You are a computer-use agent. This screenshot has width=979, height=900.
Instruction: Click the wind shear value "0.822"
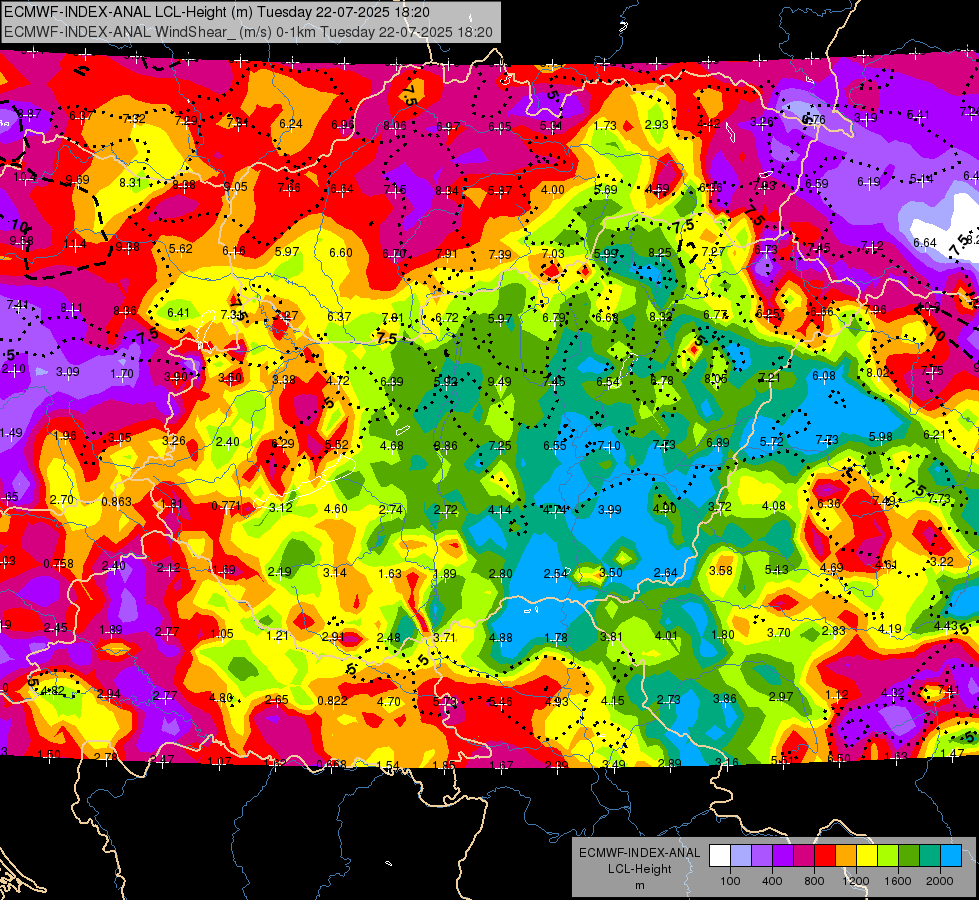332,701
